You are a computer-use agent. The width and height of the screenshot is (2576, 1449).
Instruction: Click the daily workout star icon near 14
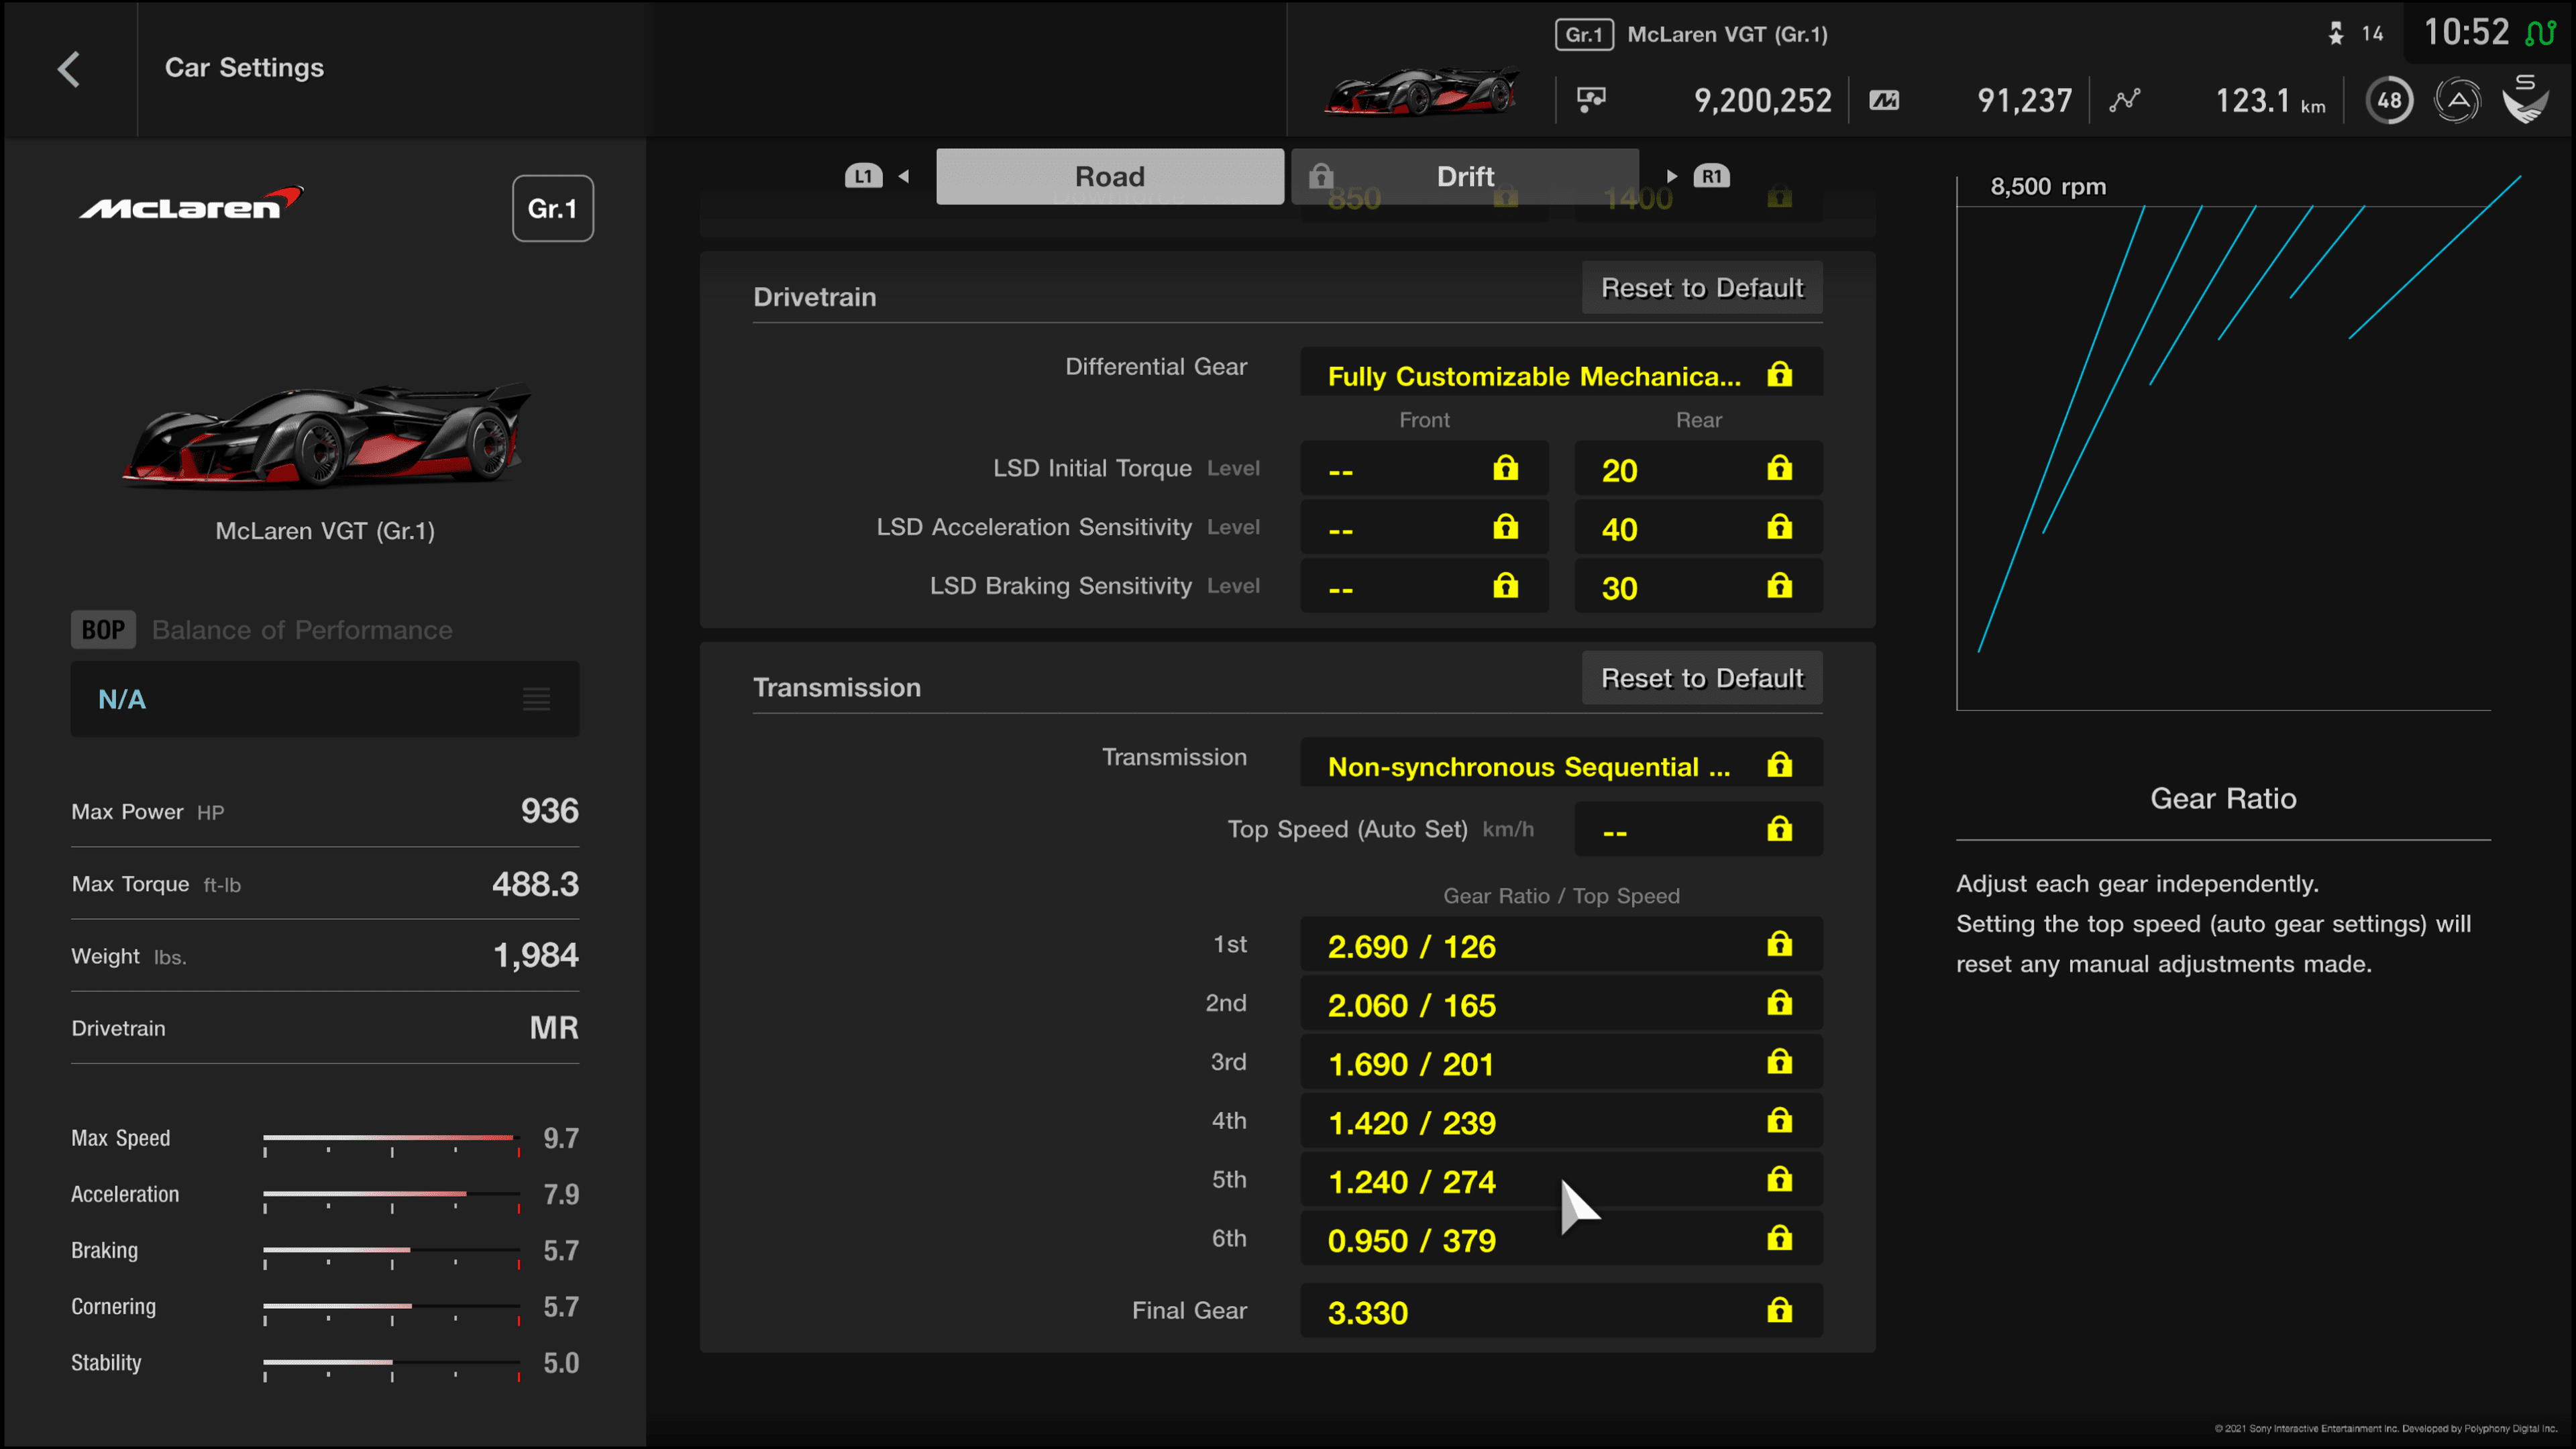click(x=2336, y=34)
